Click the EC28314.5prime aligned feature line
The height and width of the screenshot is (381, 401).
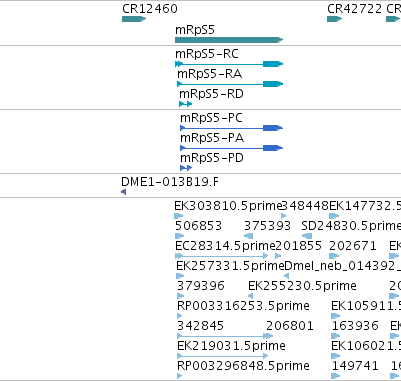[221, 256]
